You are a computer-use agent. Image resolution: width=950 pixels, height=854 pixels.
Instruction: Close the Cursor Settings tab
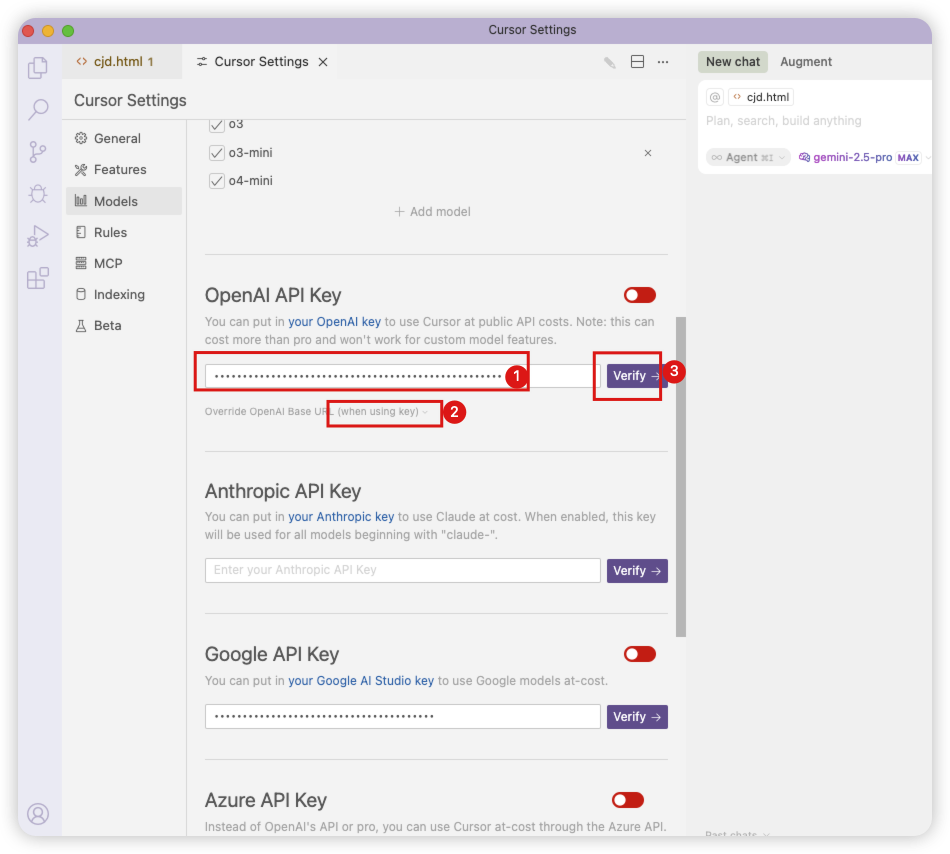tap(324, 62)
